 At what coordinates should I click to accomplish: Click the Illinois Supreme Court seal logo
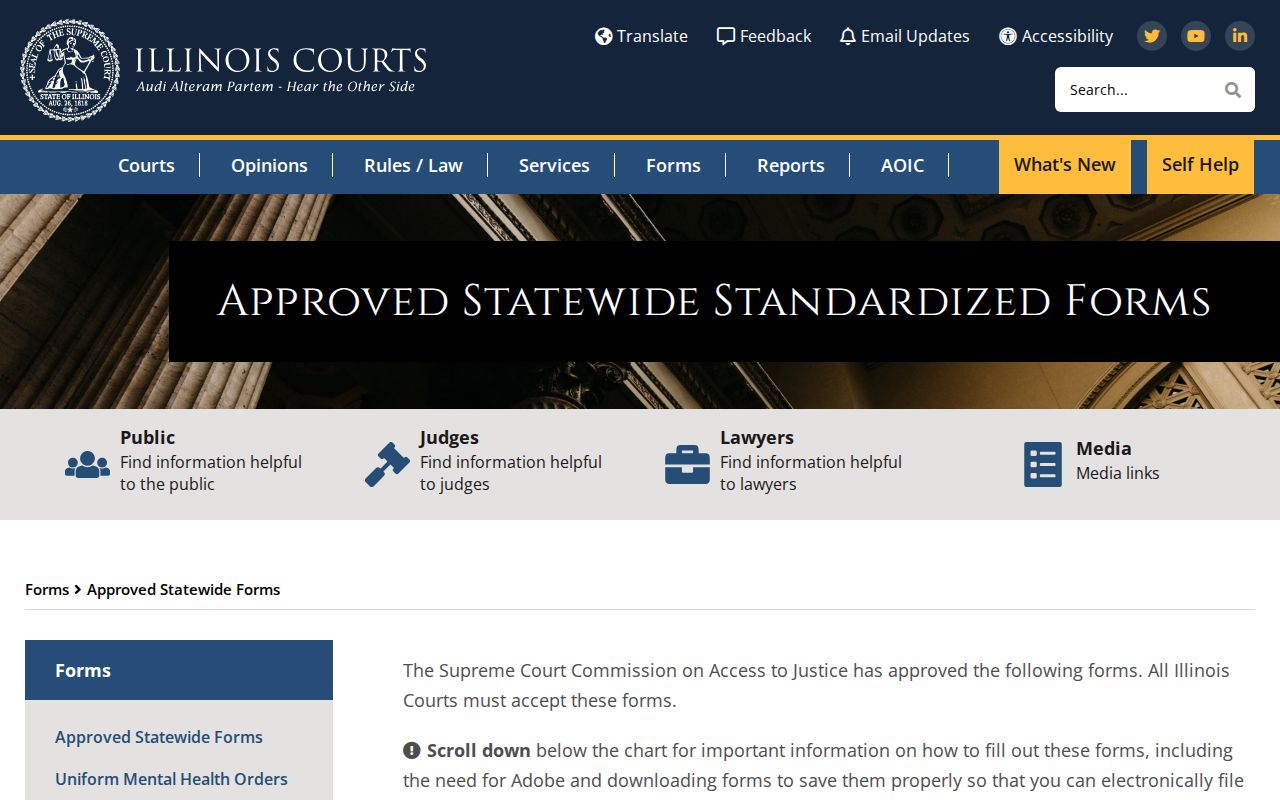(70, 70)
